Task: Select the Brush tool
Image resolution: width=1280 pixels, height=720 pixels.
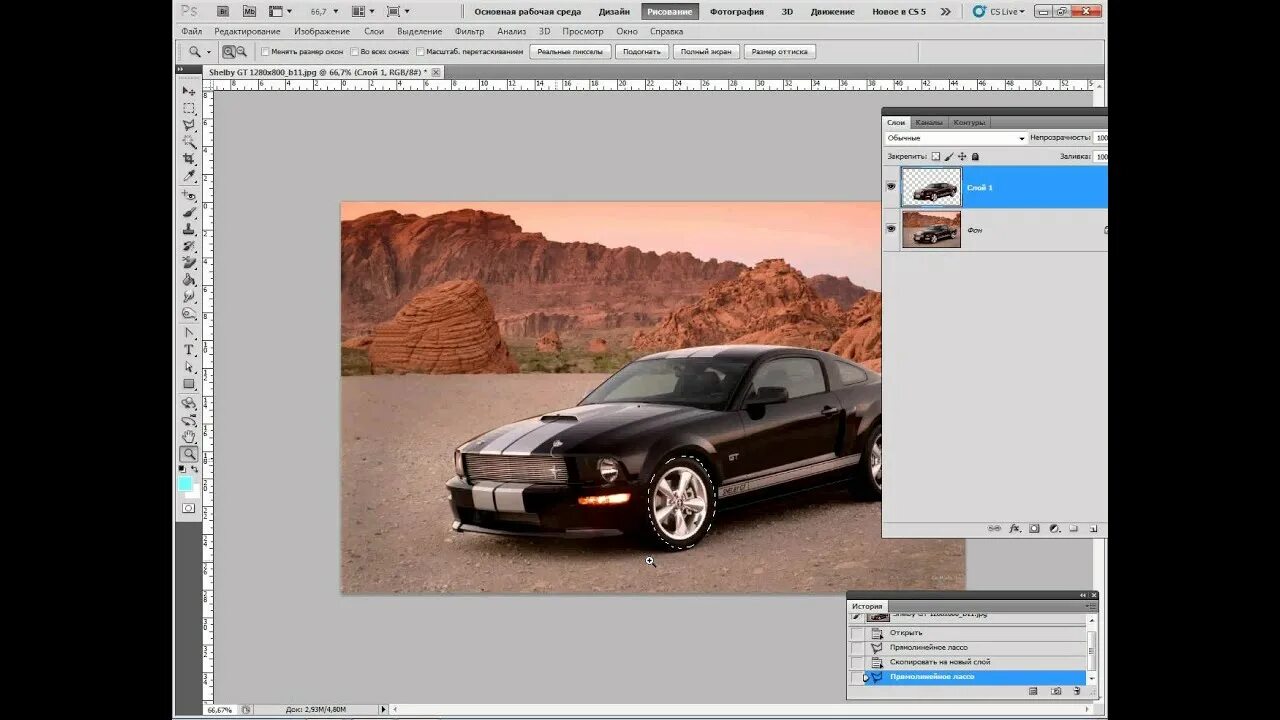Action: click(x=189, y=213)
